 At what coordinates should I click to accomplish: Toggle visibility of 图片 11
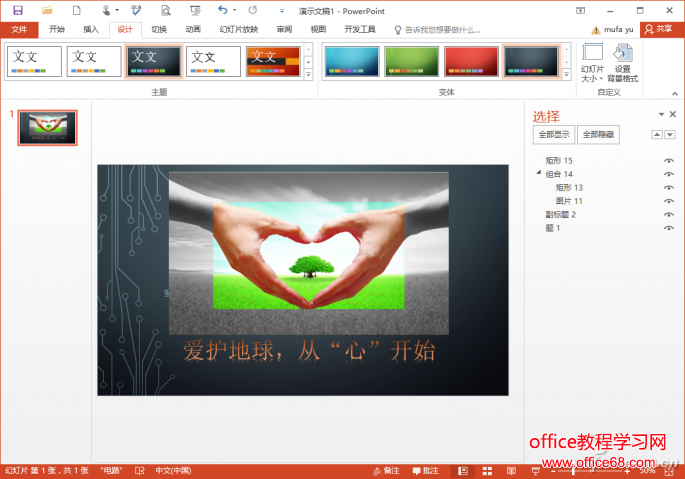point(668,201)
